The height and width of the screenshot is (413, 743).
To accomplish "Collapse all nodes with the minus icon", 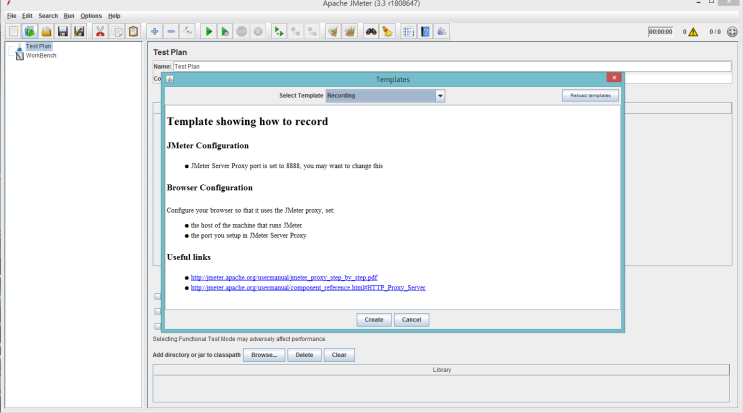I will [171, 32].
